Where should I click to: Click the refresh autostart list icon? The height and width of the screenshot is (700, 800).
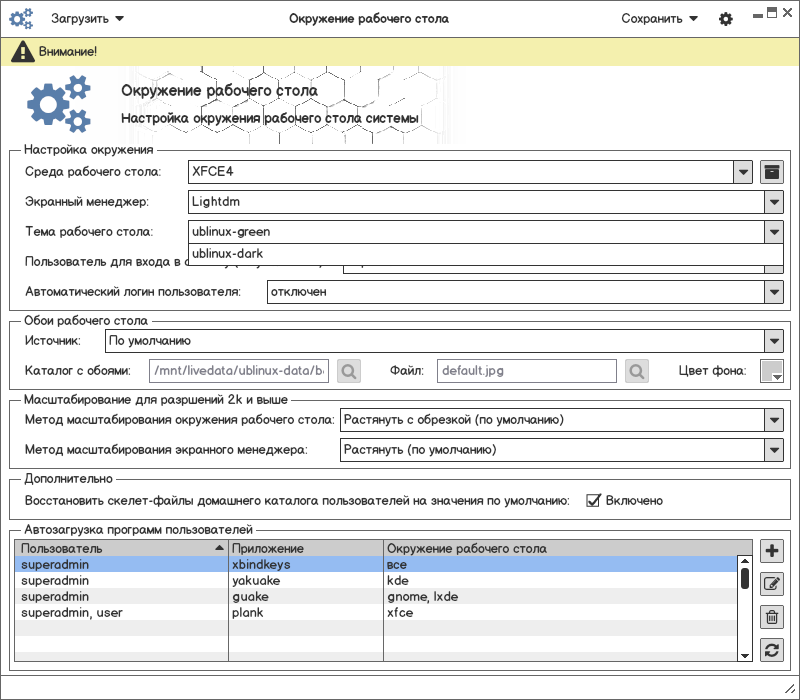(x=771, y=650)
